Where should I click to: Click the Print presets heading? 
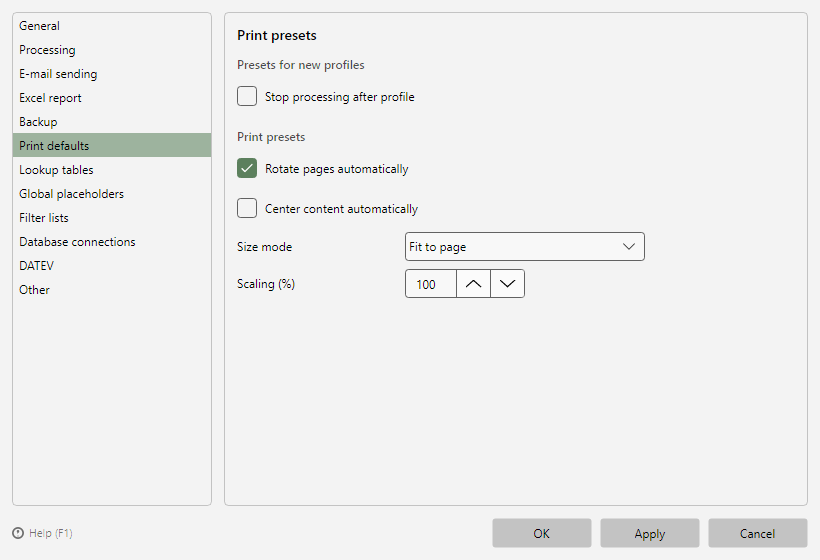tap(277, 36)
